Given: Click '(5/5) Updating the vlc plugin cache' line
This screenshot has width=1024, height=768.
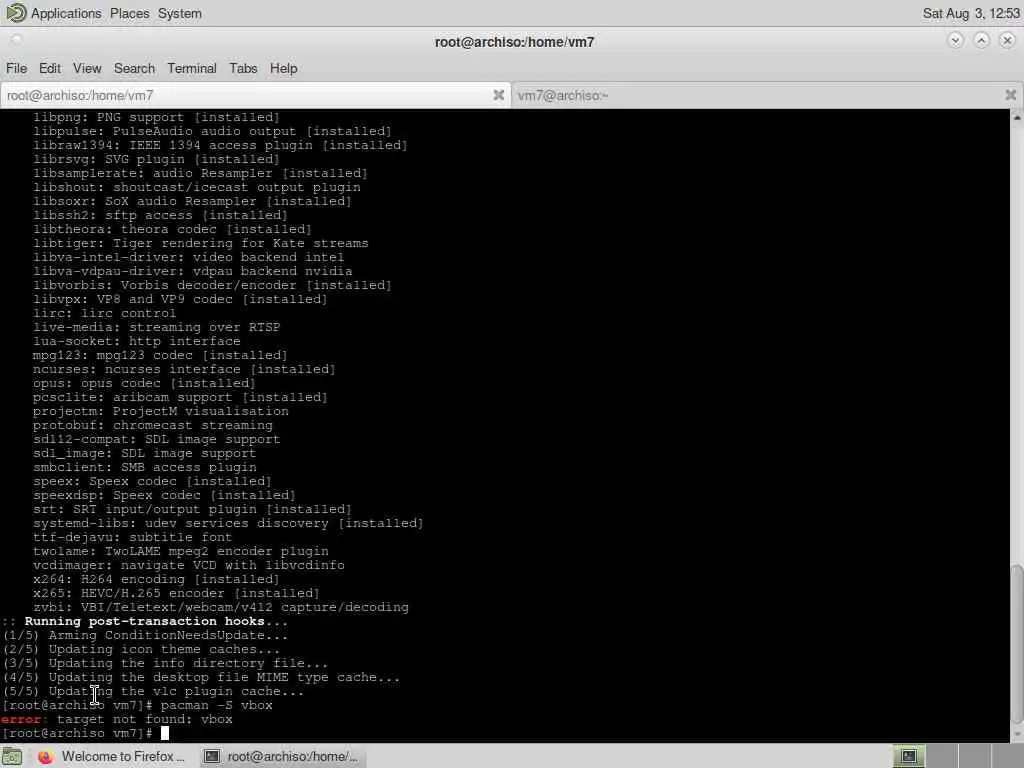Looking at the screenshot, I should click(153, 691).
